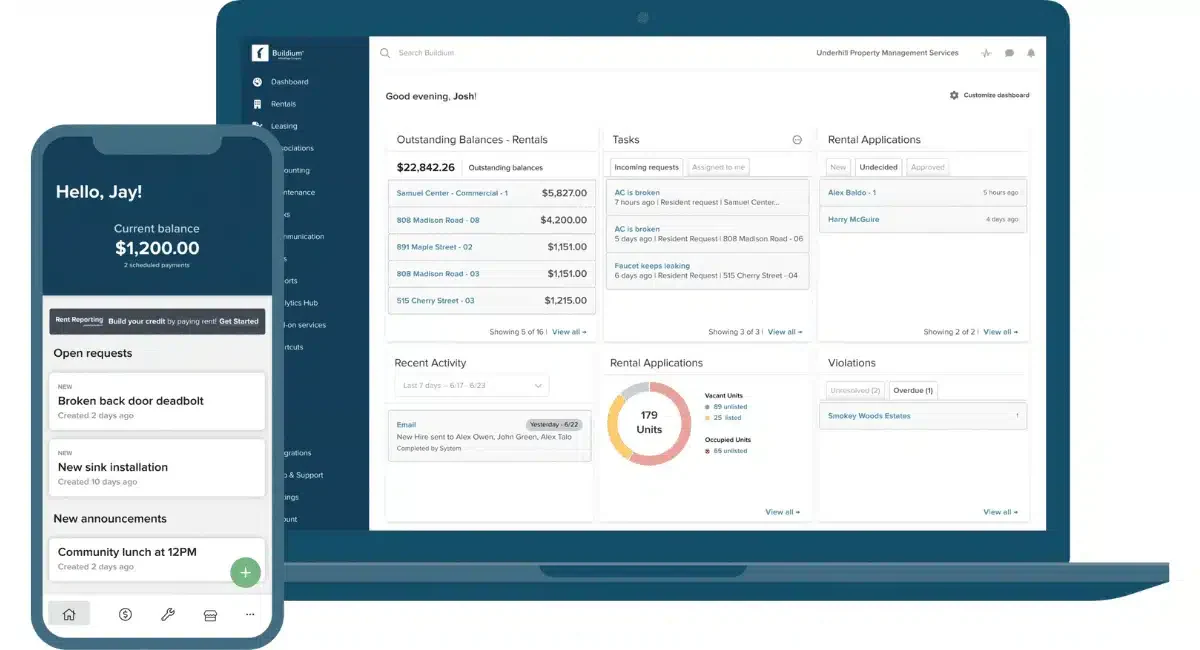Image resolution: width=1200 pixels, height=650 pixels.
Task: Click View all in the Tasks card
Action: (785, 331)
